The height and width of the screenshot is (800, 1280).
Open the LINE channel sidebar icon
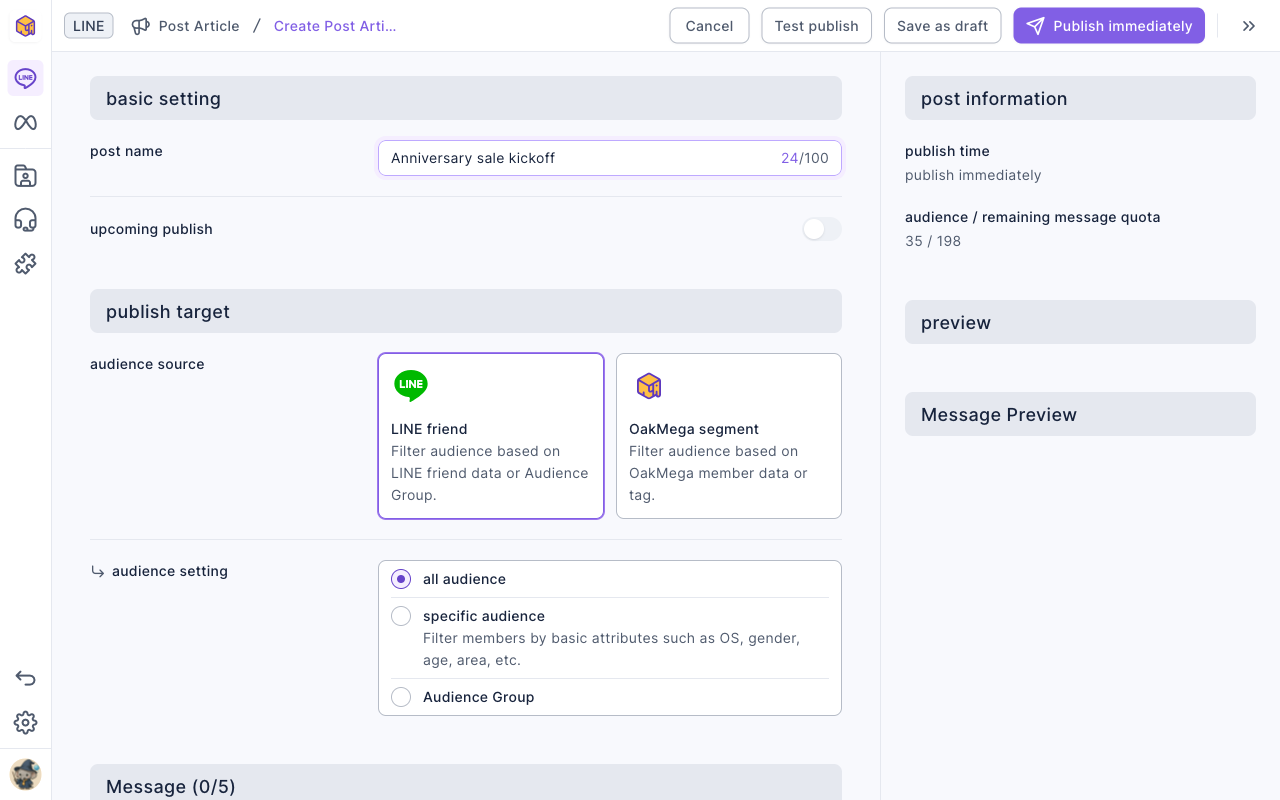click(x=25, y=78)
